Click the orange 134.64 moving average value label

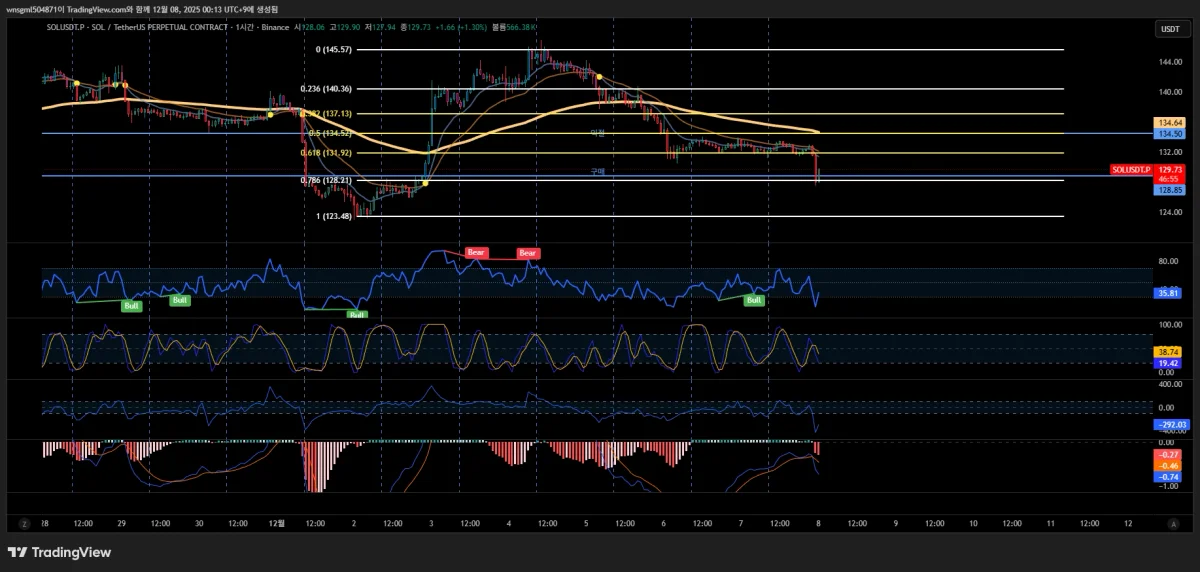click(1170, 122)
